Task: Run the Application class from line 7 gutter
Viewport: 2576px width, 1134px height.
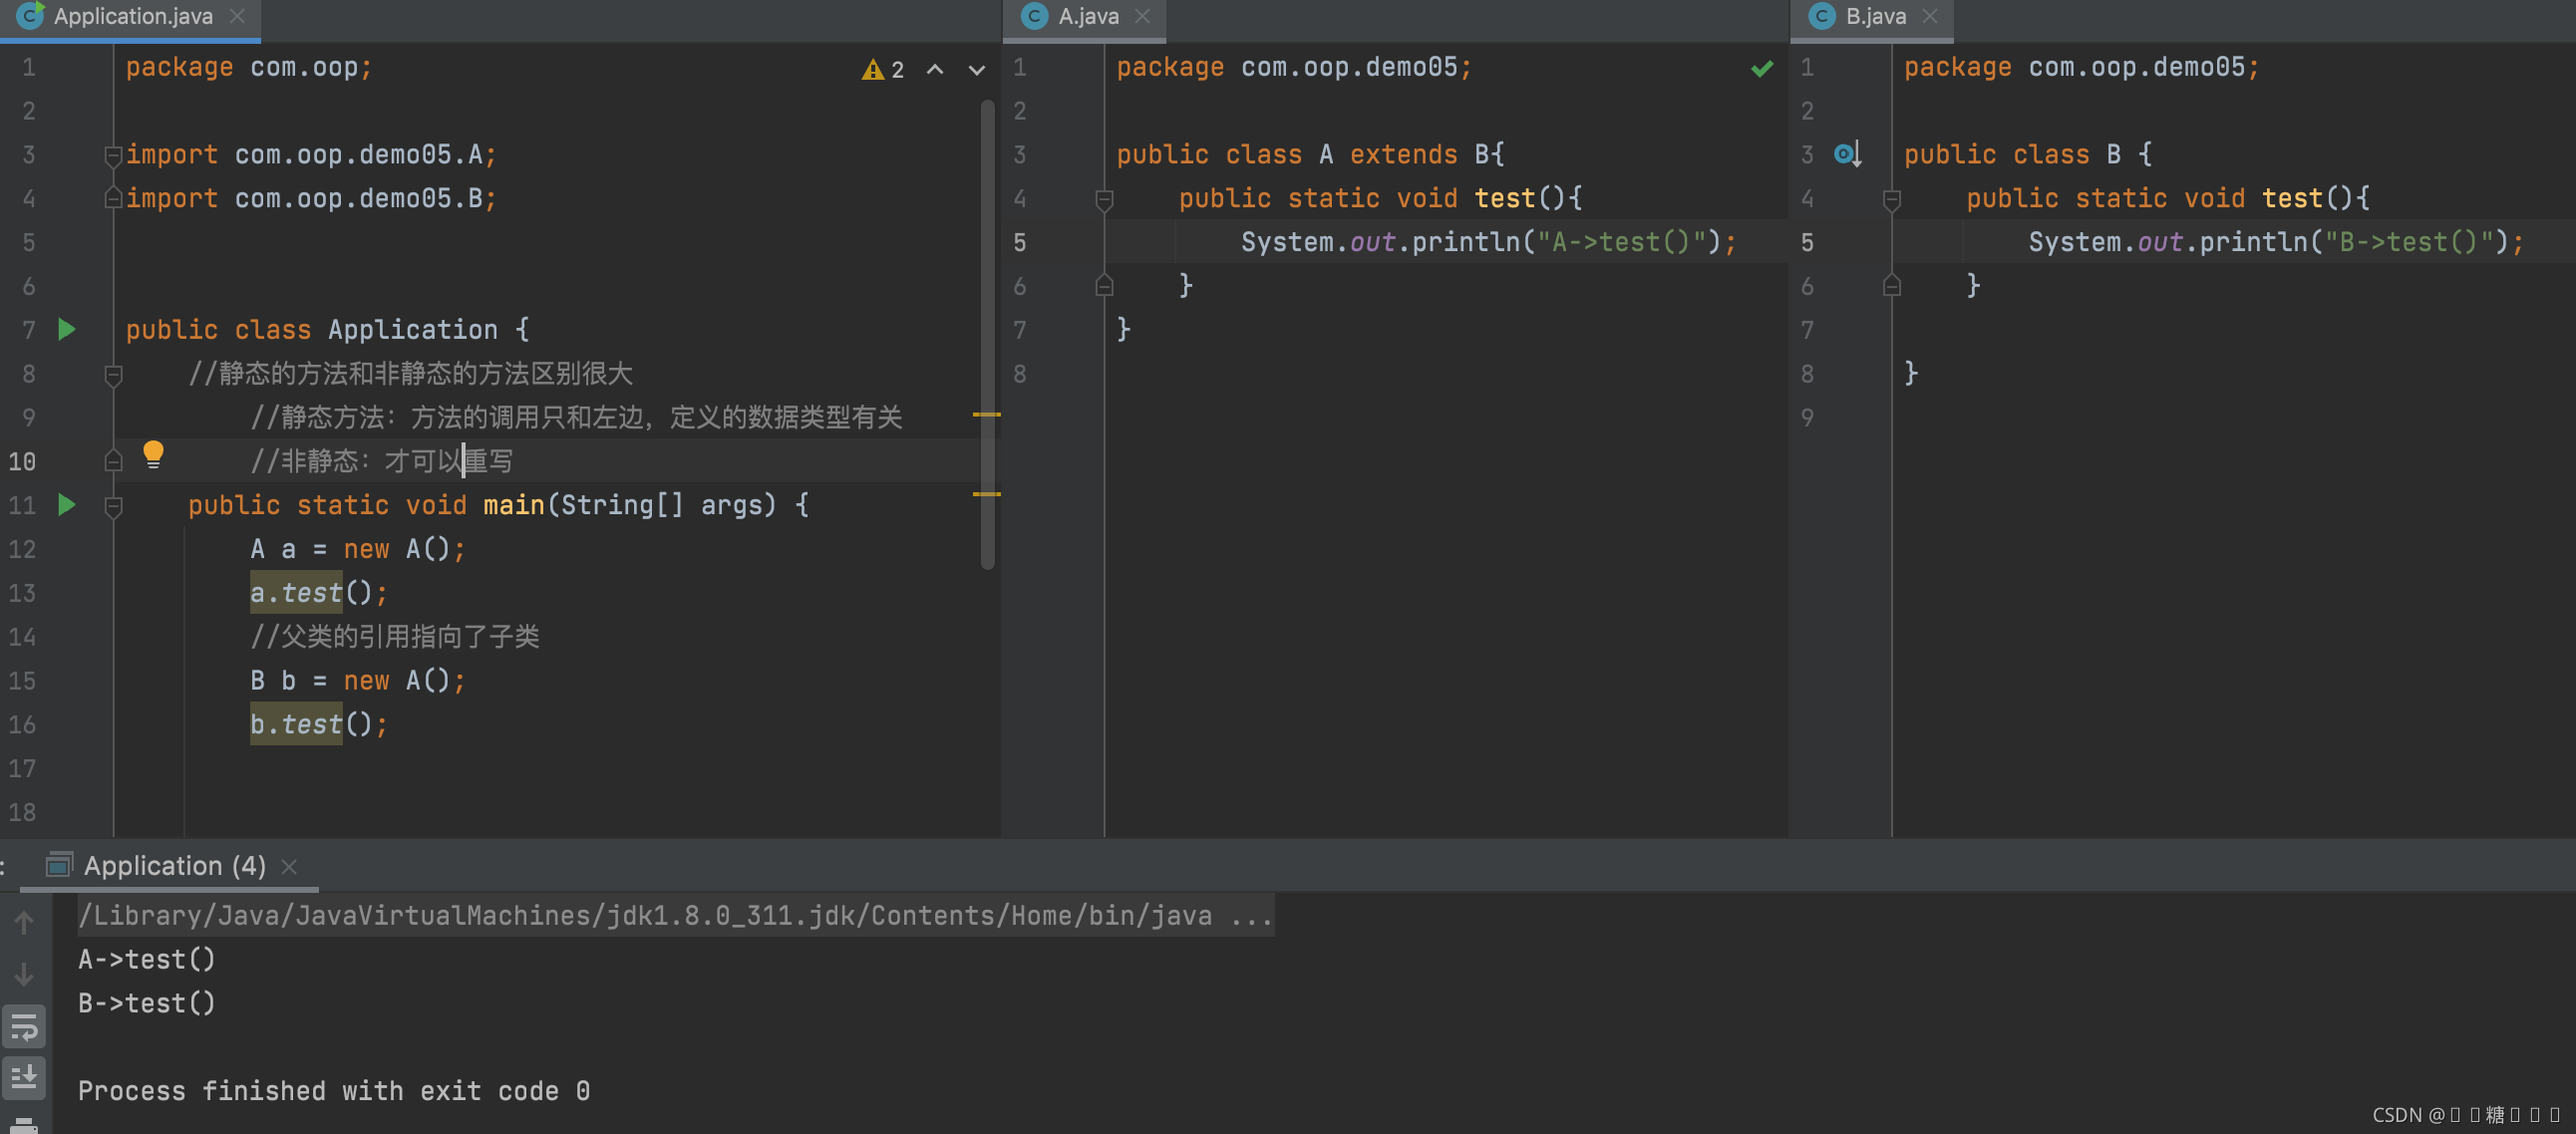Action: coord(67,329)
